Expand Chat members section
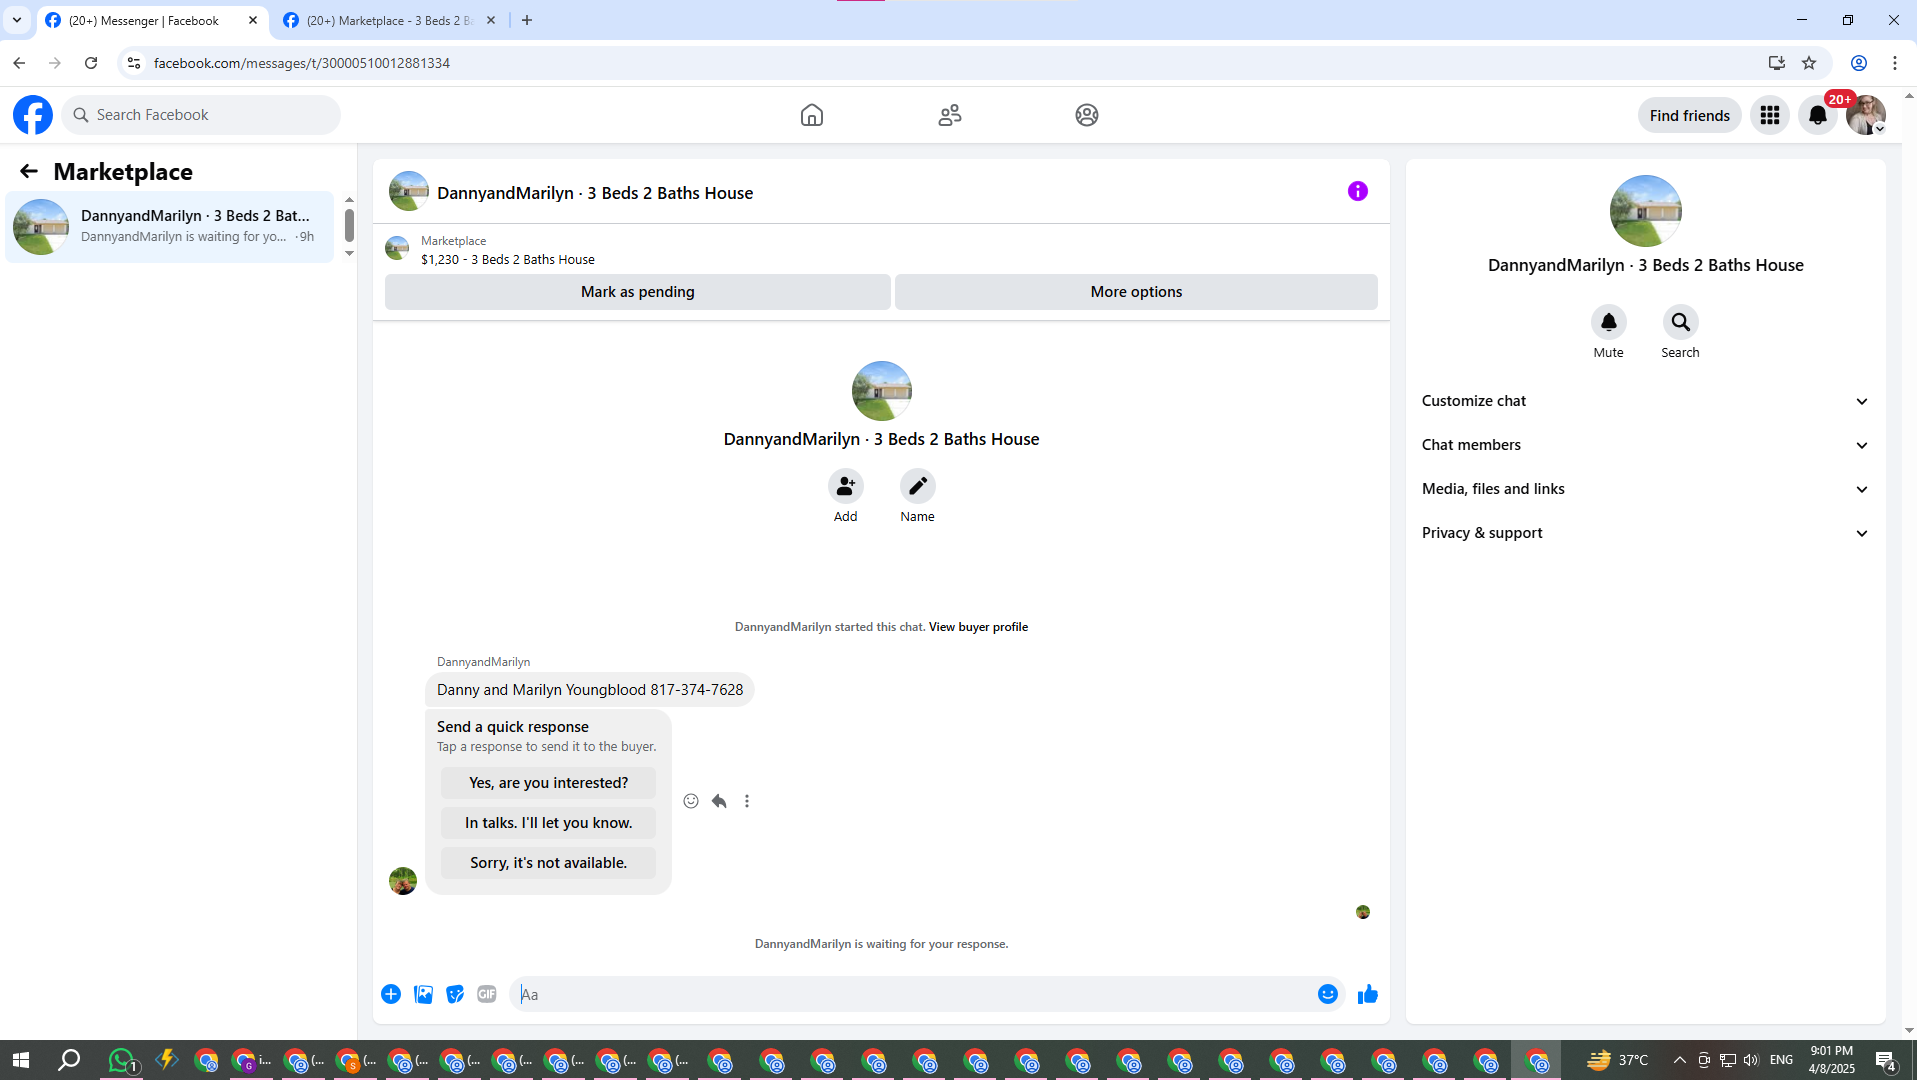This screenshot has height=1080, width=1917. pos(1645,445)
